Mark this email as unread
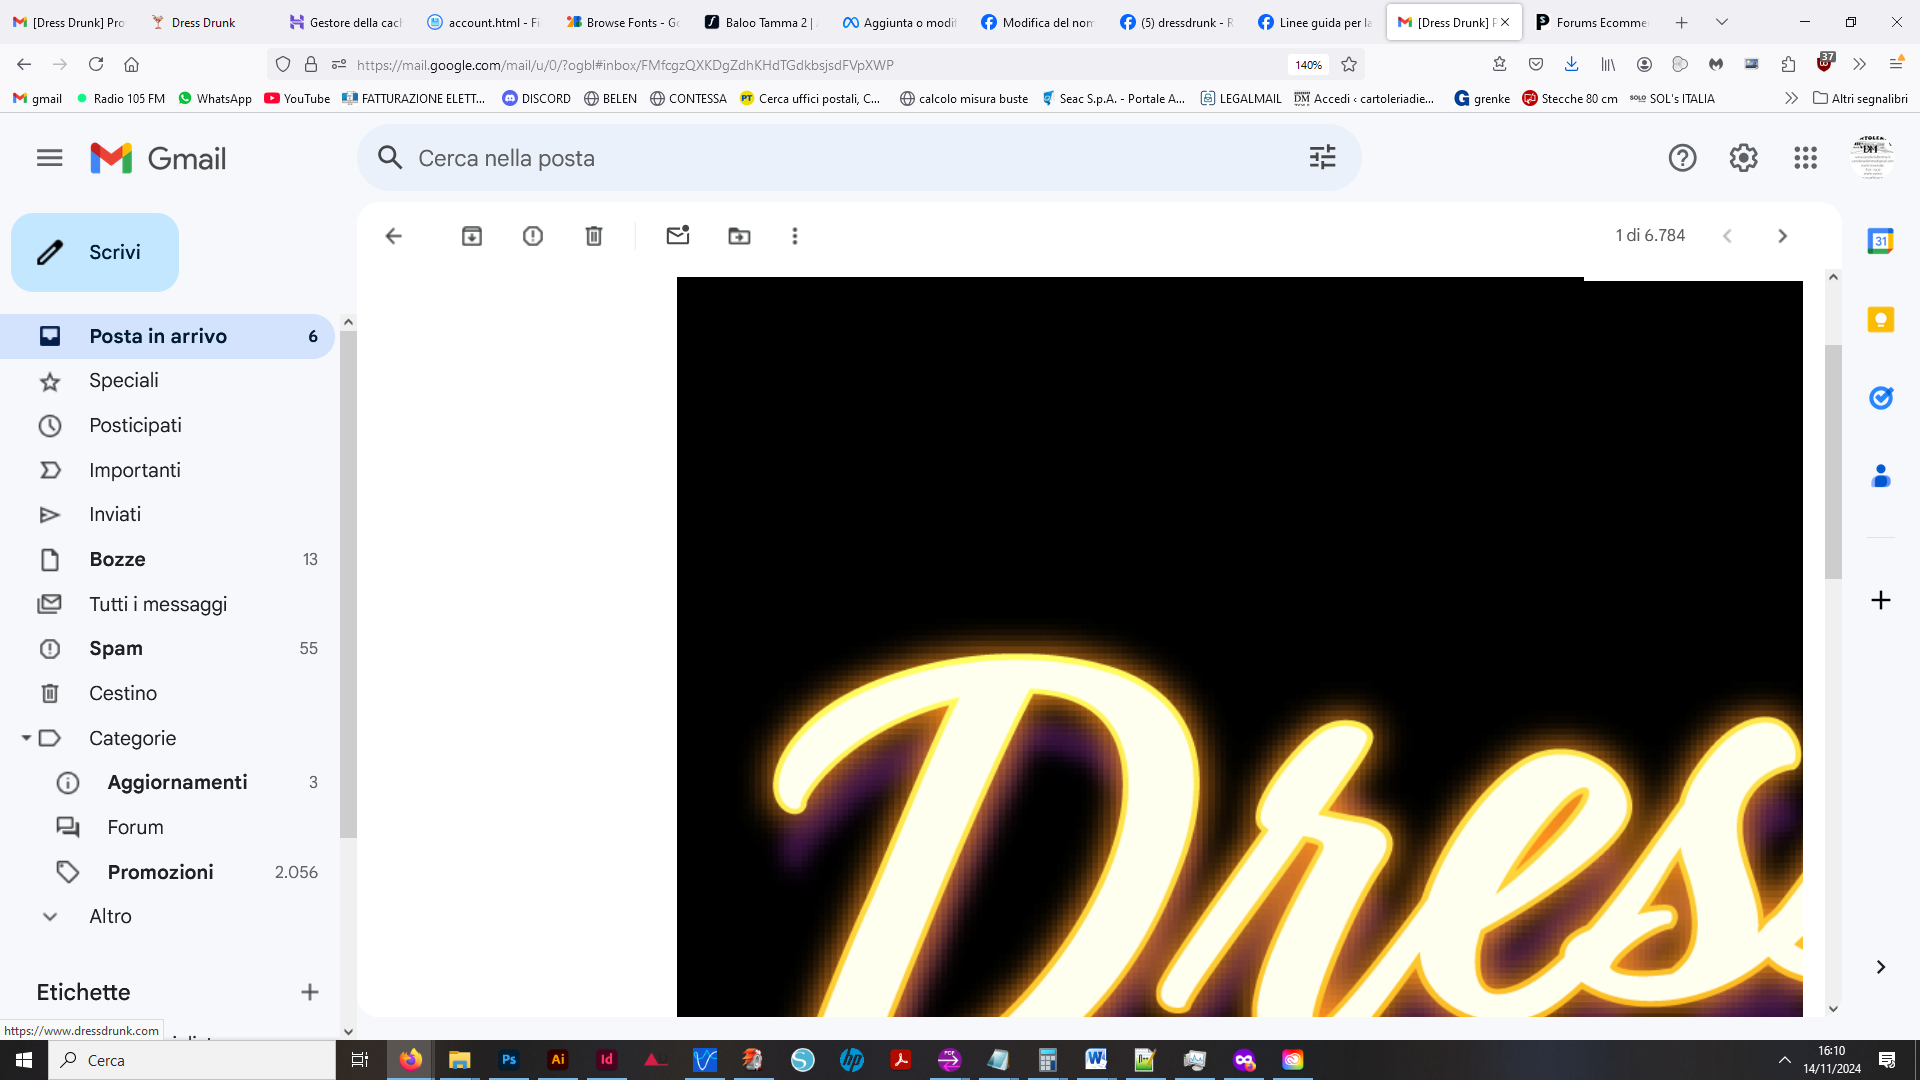The height and width of the screenshot is (1080, 1920). click(678, 236)
